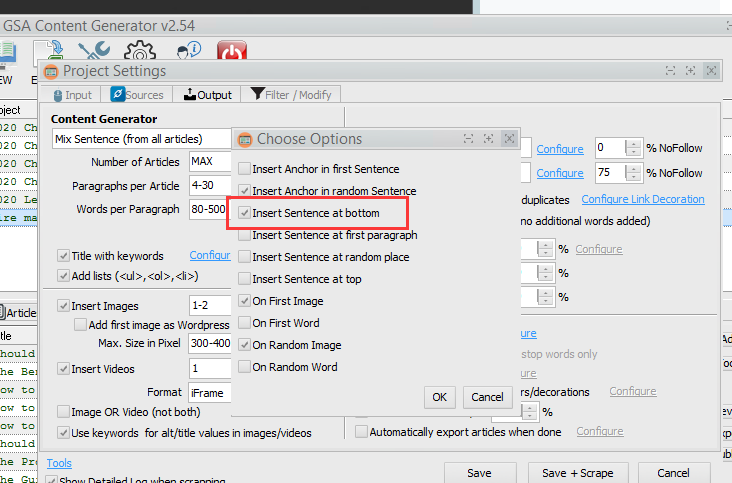Open Configure link beside 0 % NoFollow
The width and height of the screenshot is (732, 483).
pos(560,149)
